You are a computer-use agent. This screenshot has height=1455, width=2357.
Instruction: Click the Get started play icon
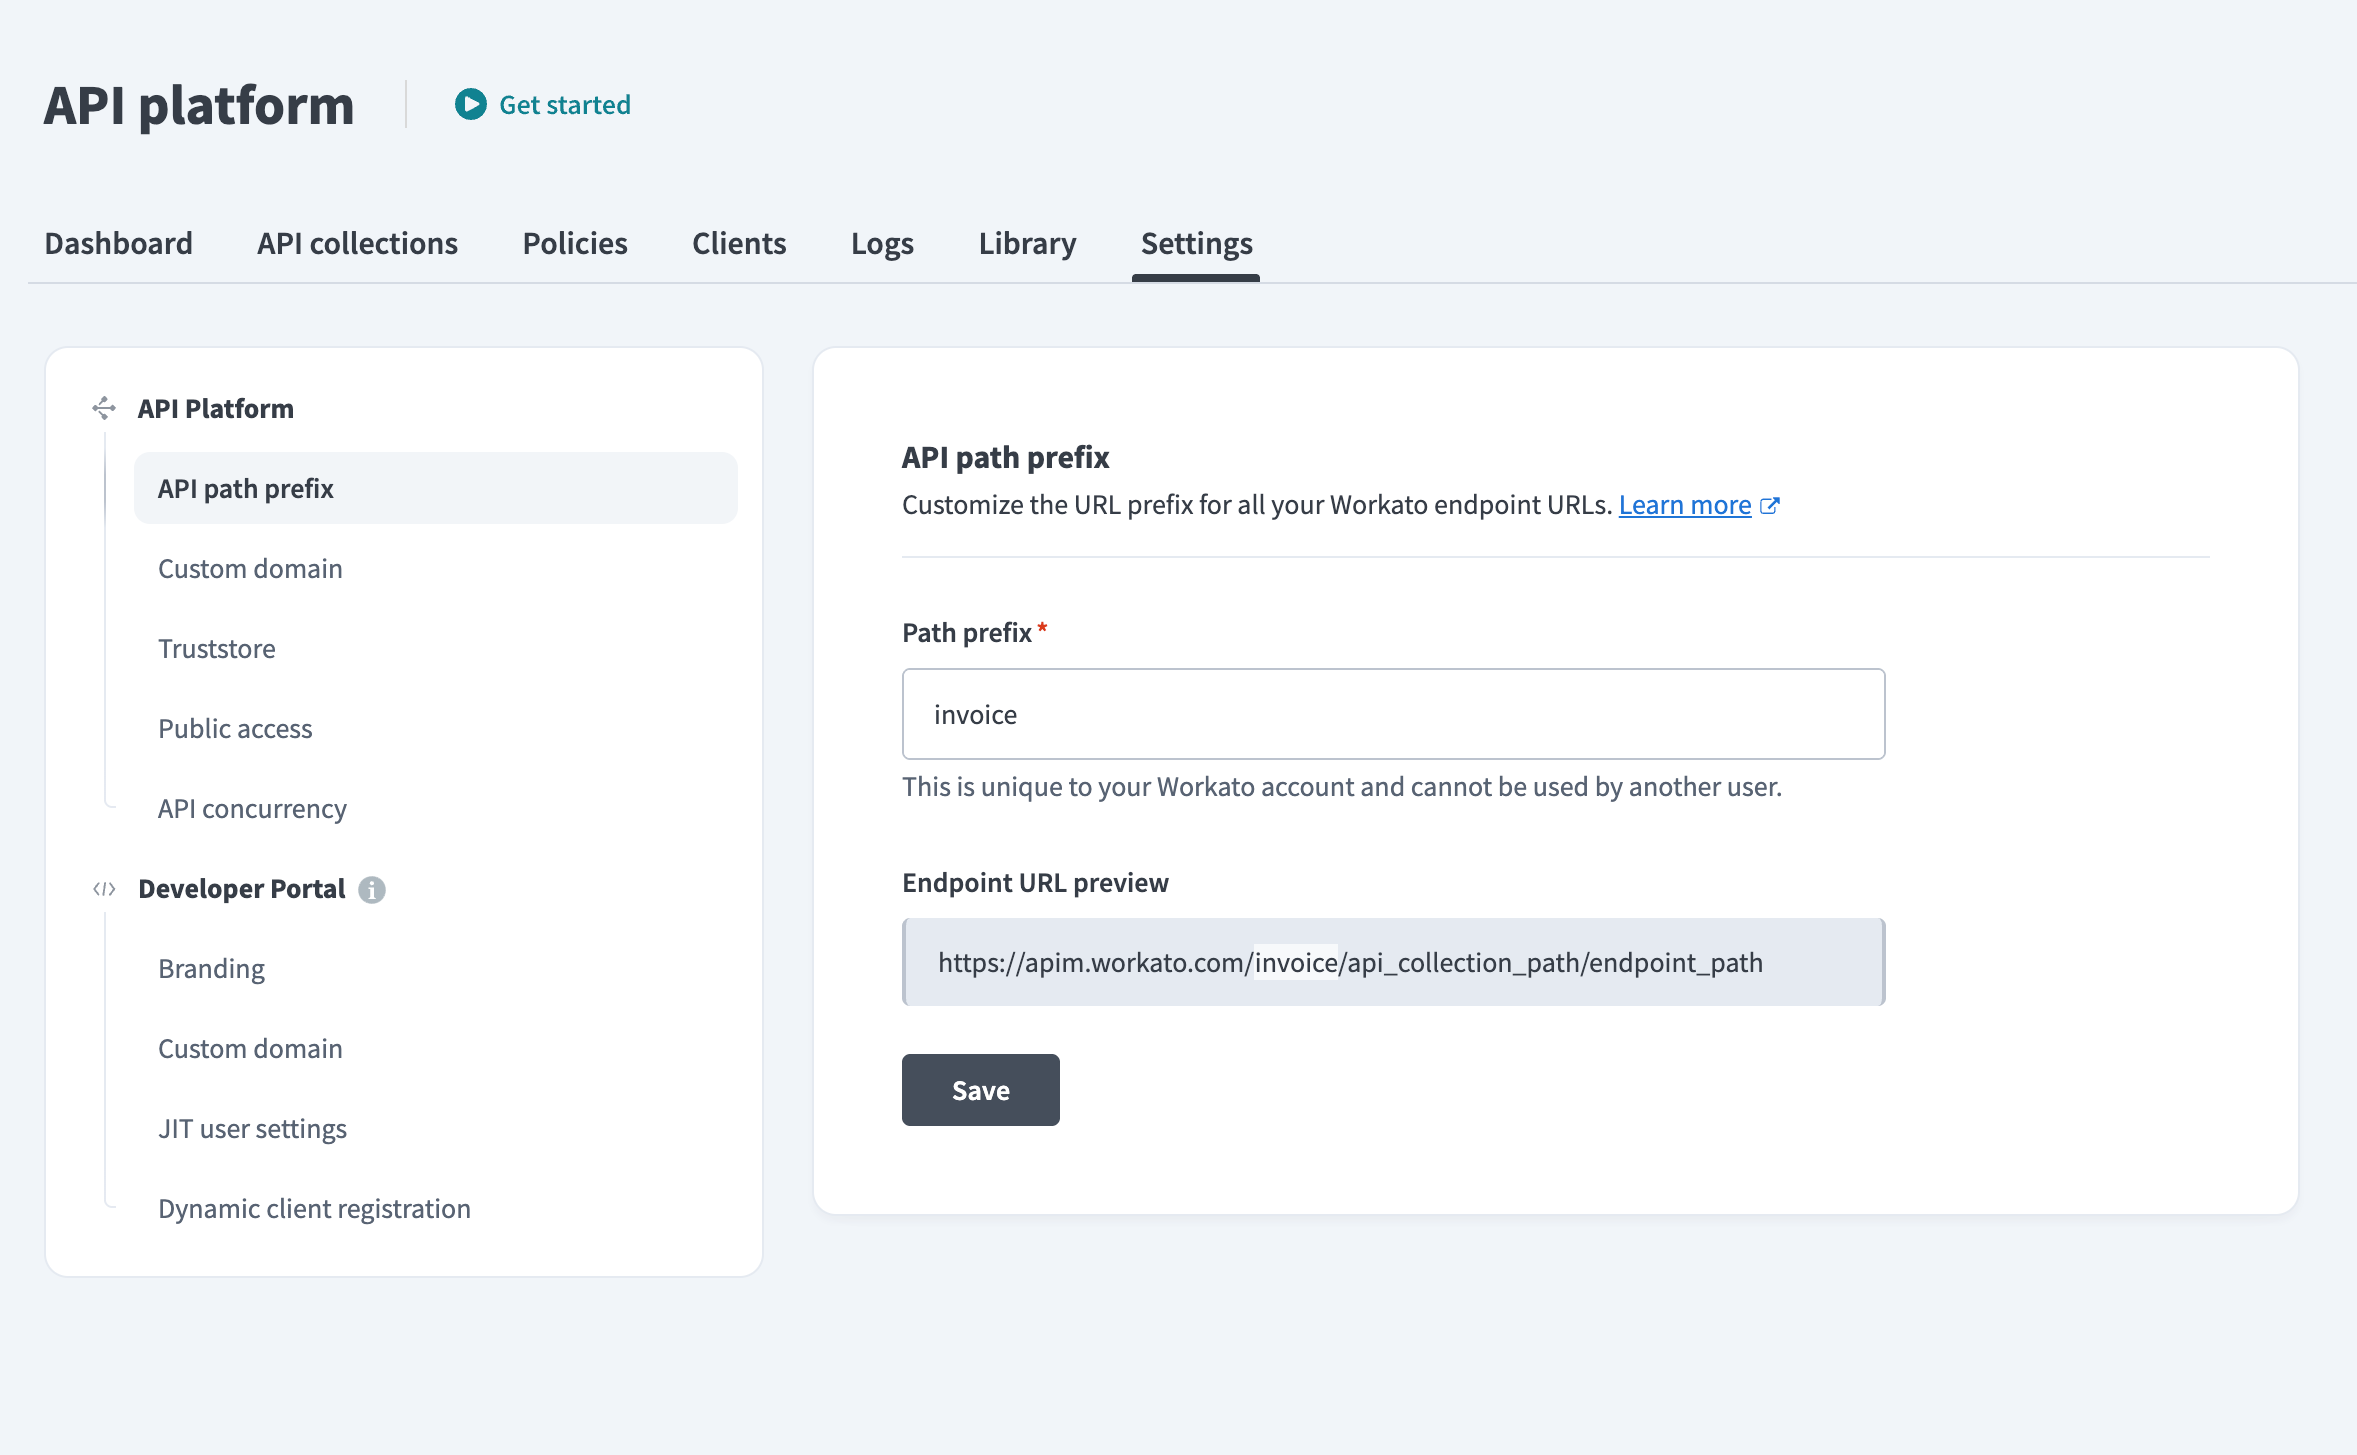tap(470, 104)
